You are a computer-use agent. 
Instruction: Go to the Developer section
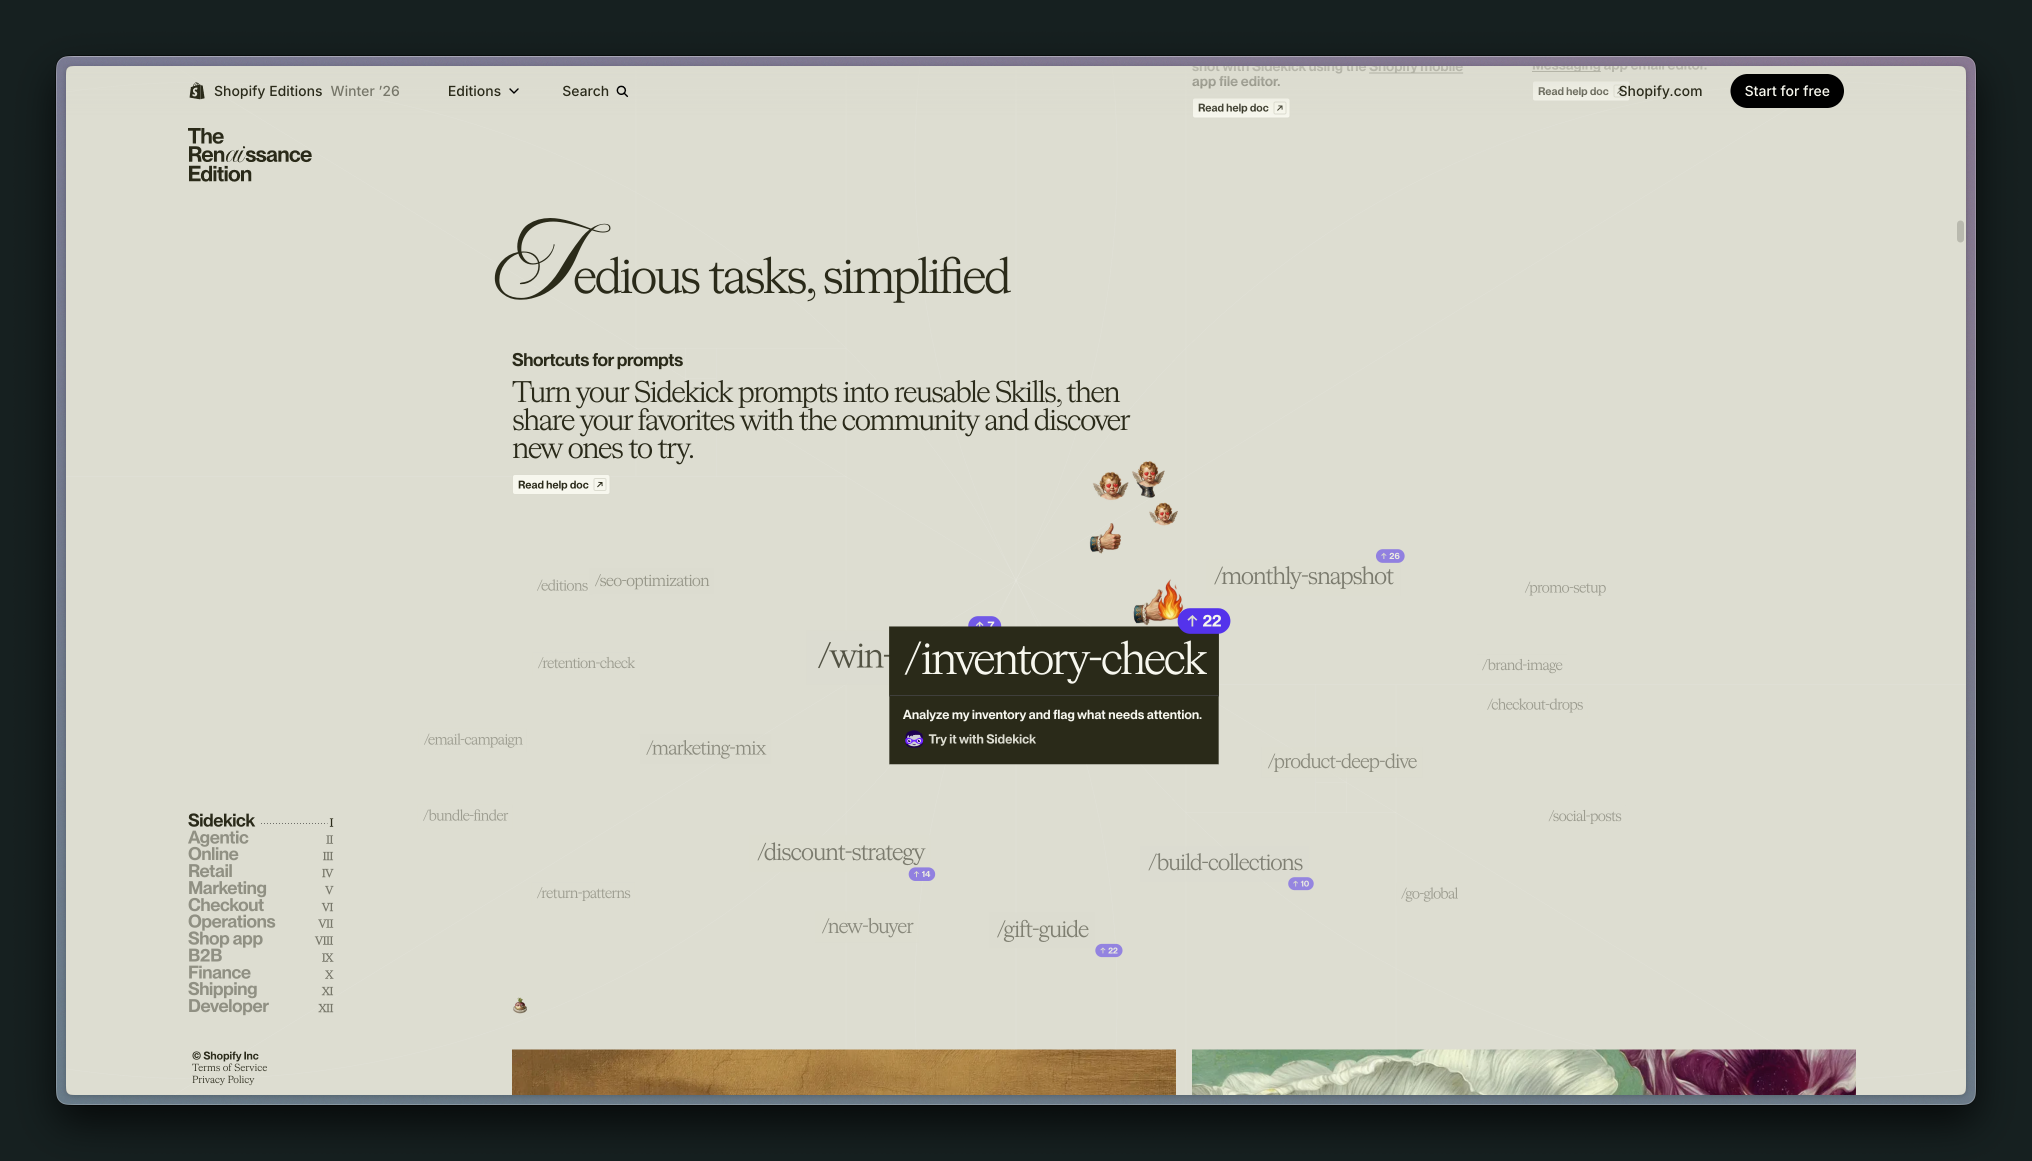click(228, 1006)
